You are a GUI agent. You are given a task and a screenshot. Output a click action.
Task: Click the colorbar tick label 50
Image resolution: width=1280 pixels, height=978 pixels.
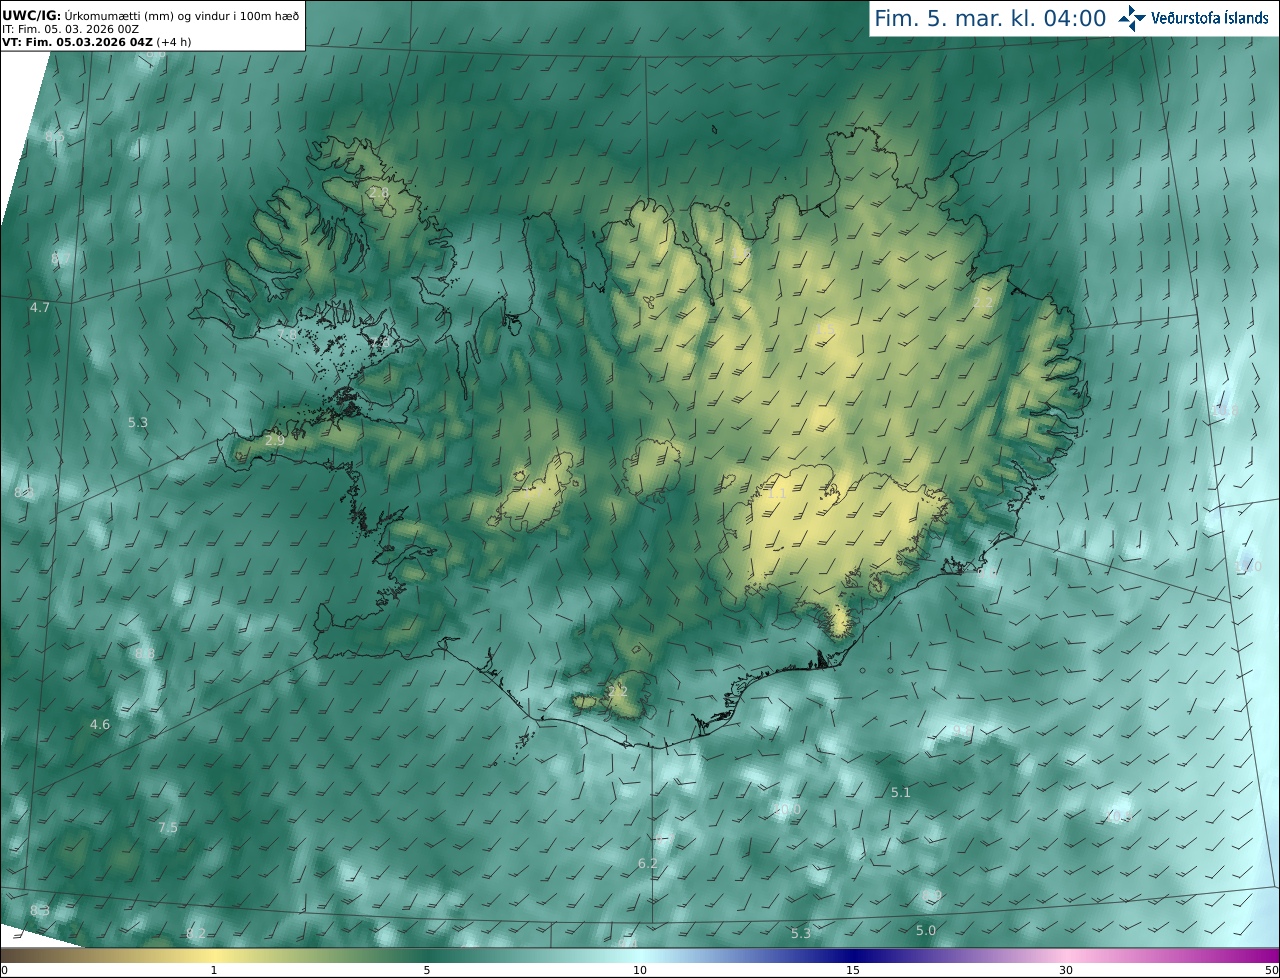(1272, 970)
